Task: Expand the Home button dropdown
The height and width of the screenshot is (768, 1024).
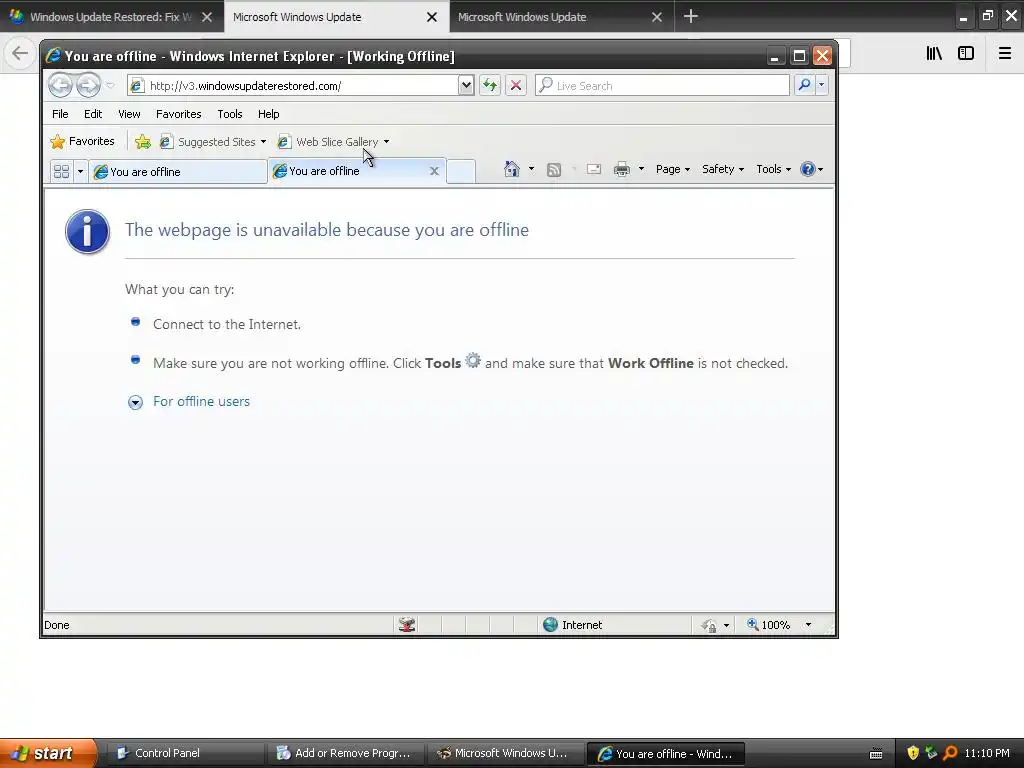Action: [x=532, y=169]
